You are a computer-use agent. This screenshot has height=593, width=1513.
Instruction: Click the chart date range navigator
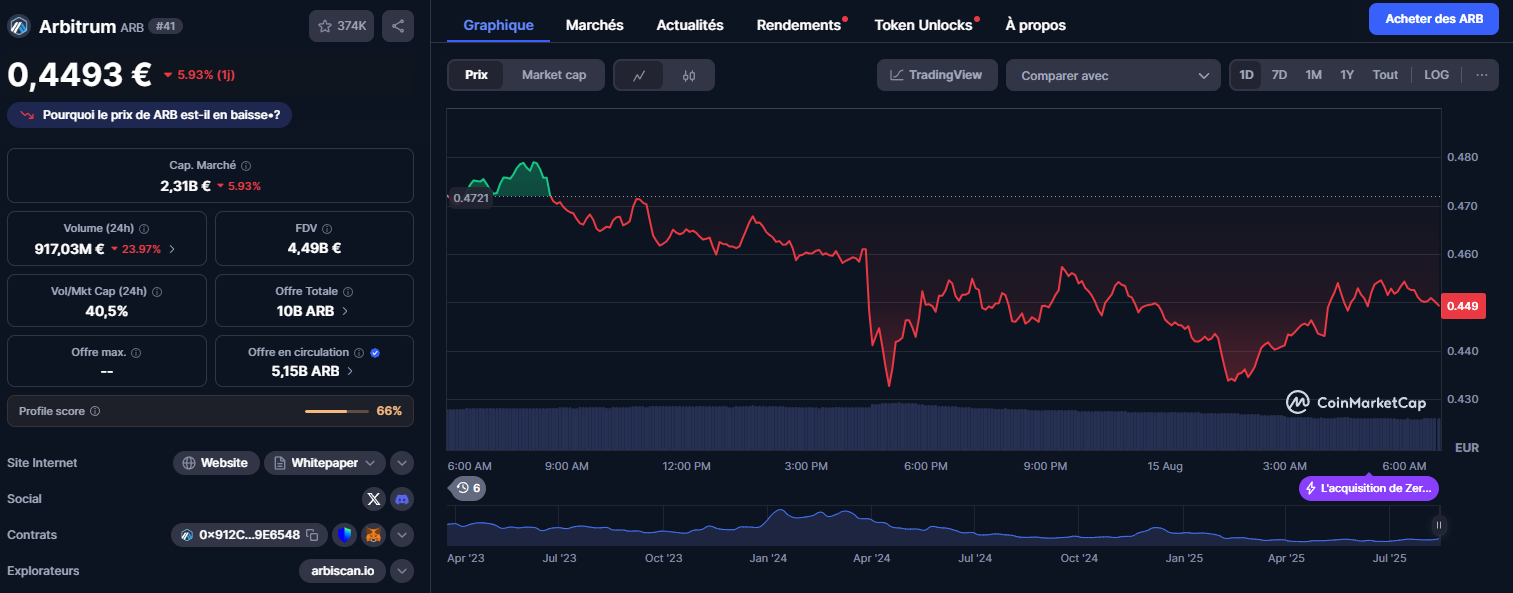(x=945, y=525)
